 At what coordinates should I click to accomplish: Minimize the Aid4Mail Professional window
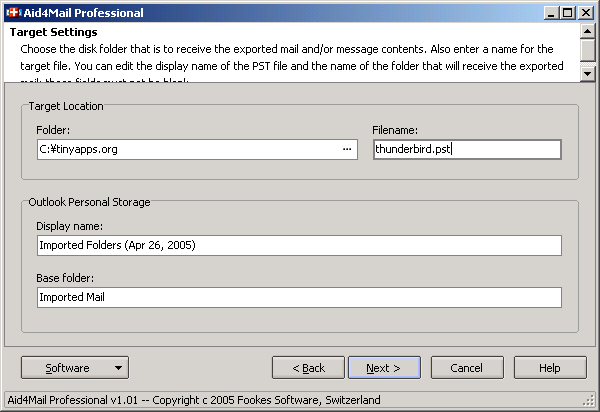pyautogui.click(x=550, y=13)
